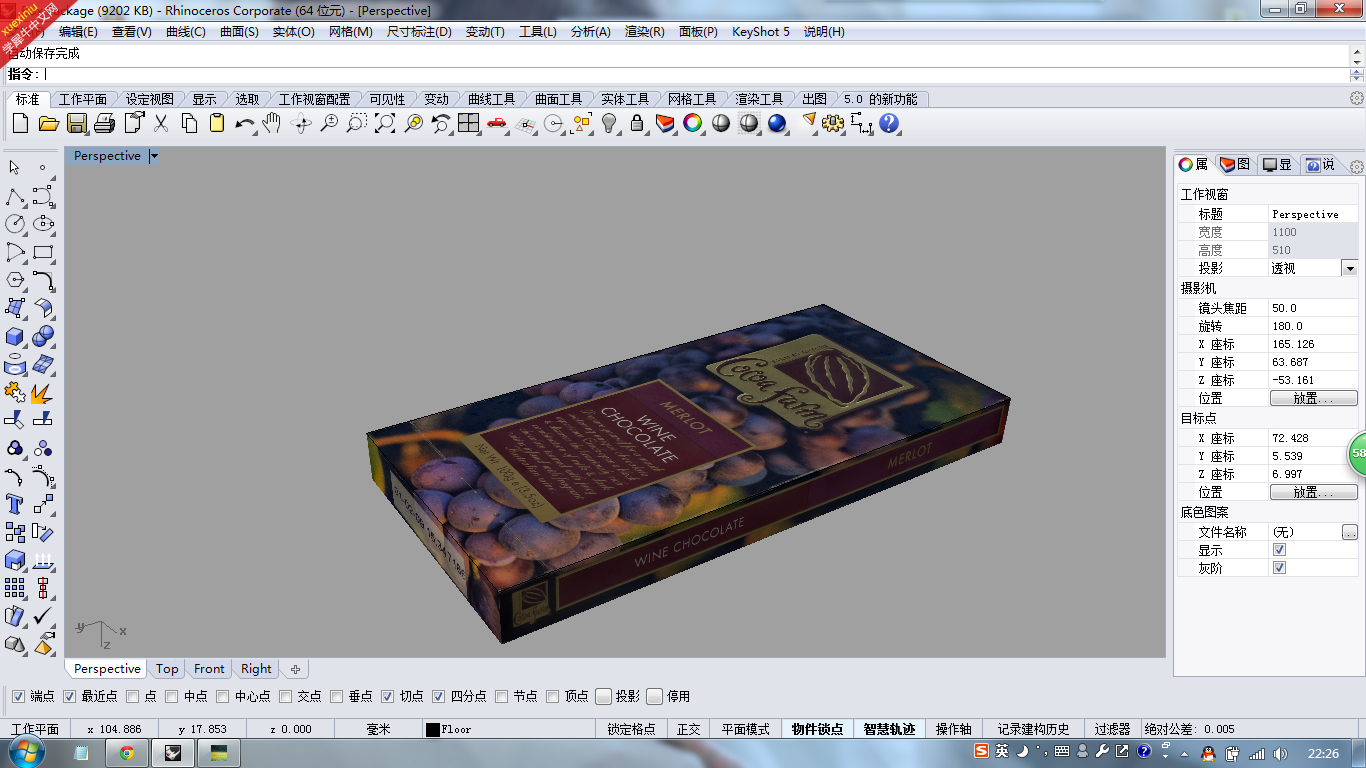Click the 镜头焦距 value field
This screenshot has width=1366, height=768.
1313,308
